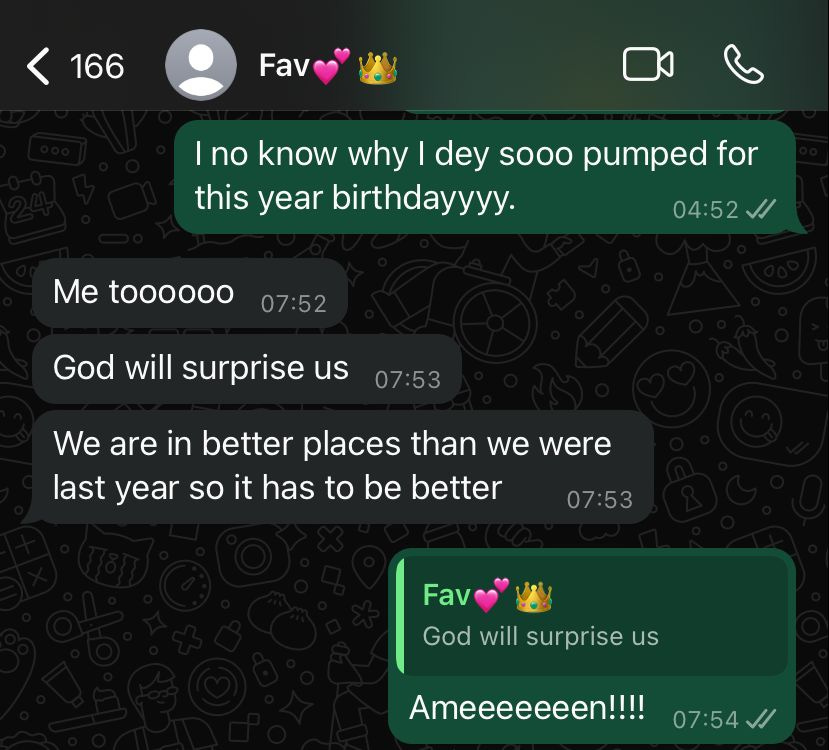Go back using the chevron arrow
Image resolution: width=829 pixels, height=750 pixels.
click(38, 66)
